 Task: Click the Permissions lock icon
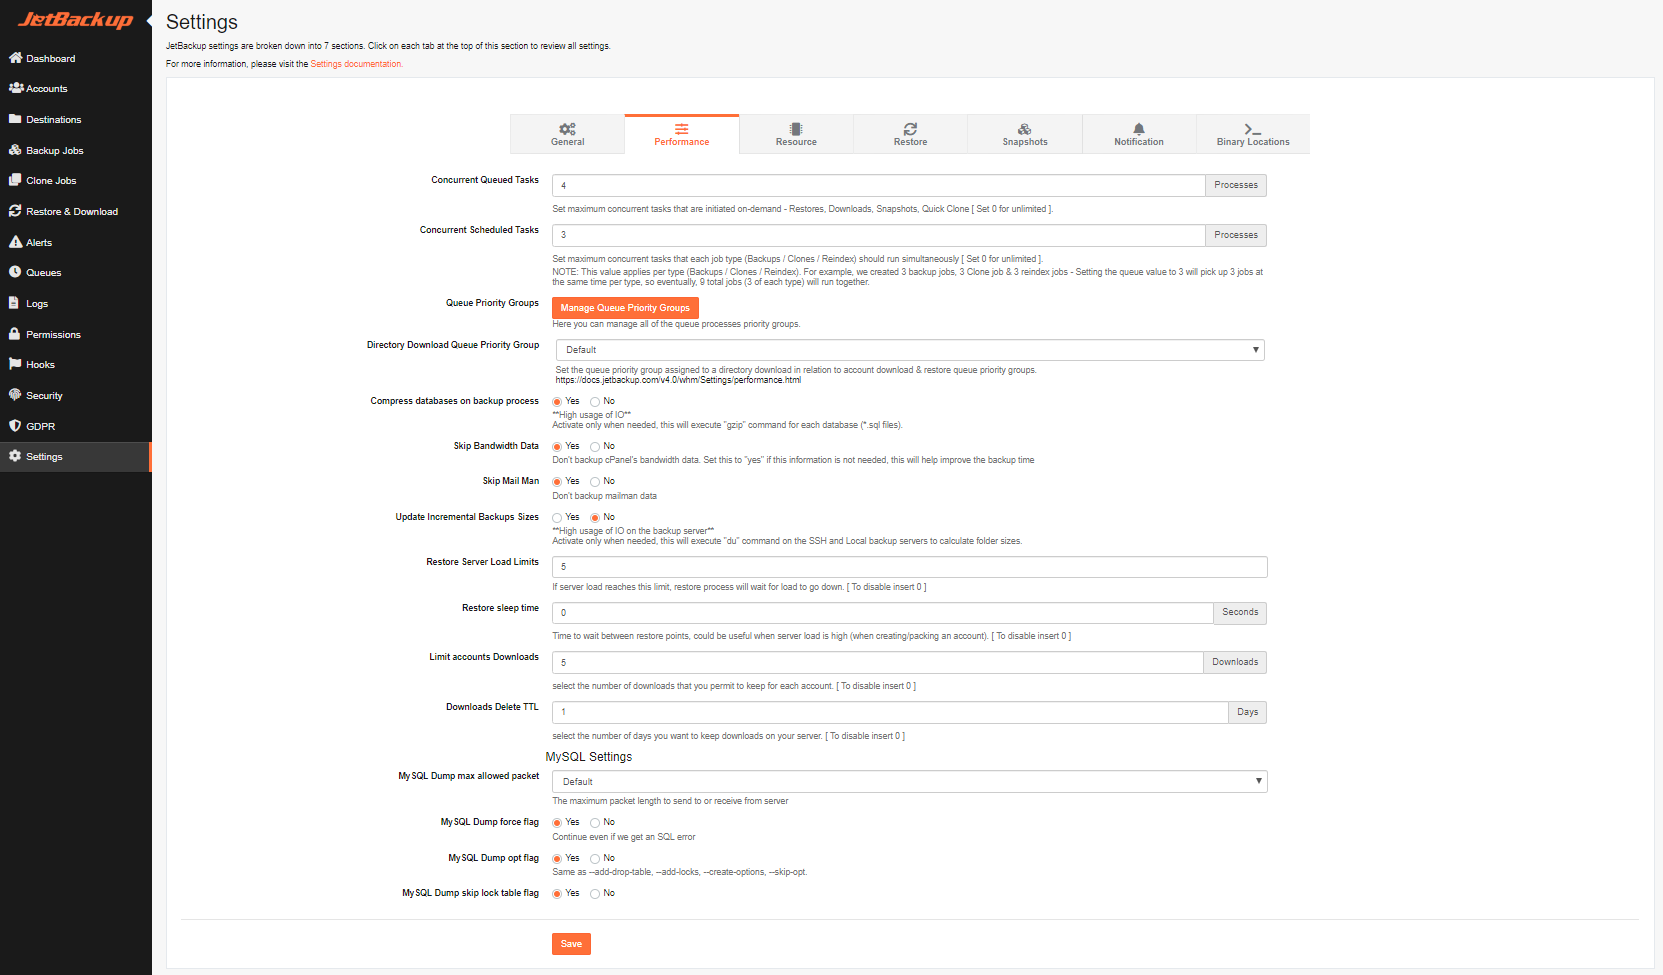tap(14, 334)
